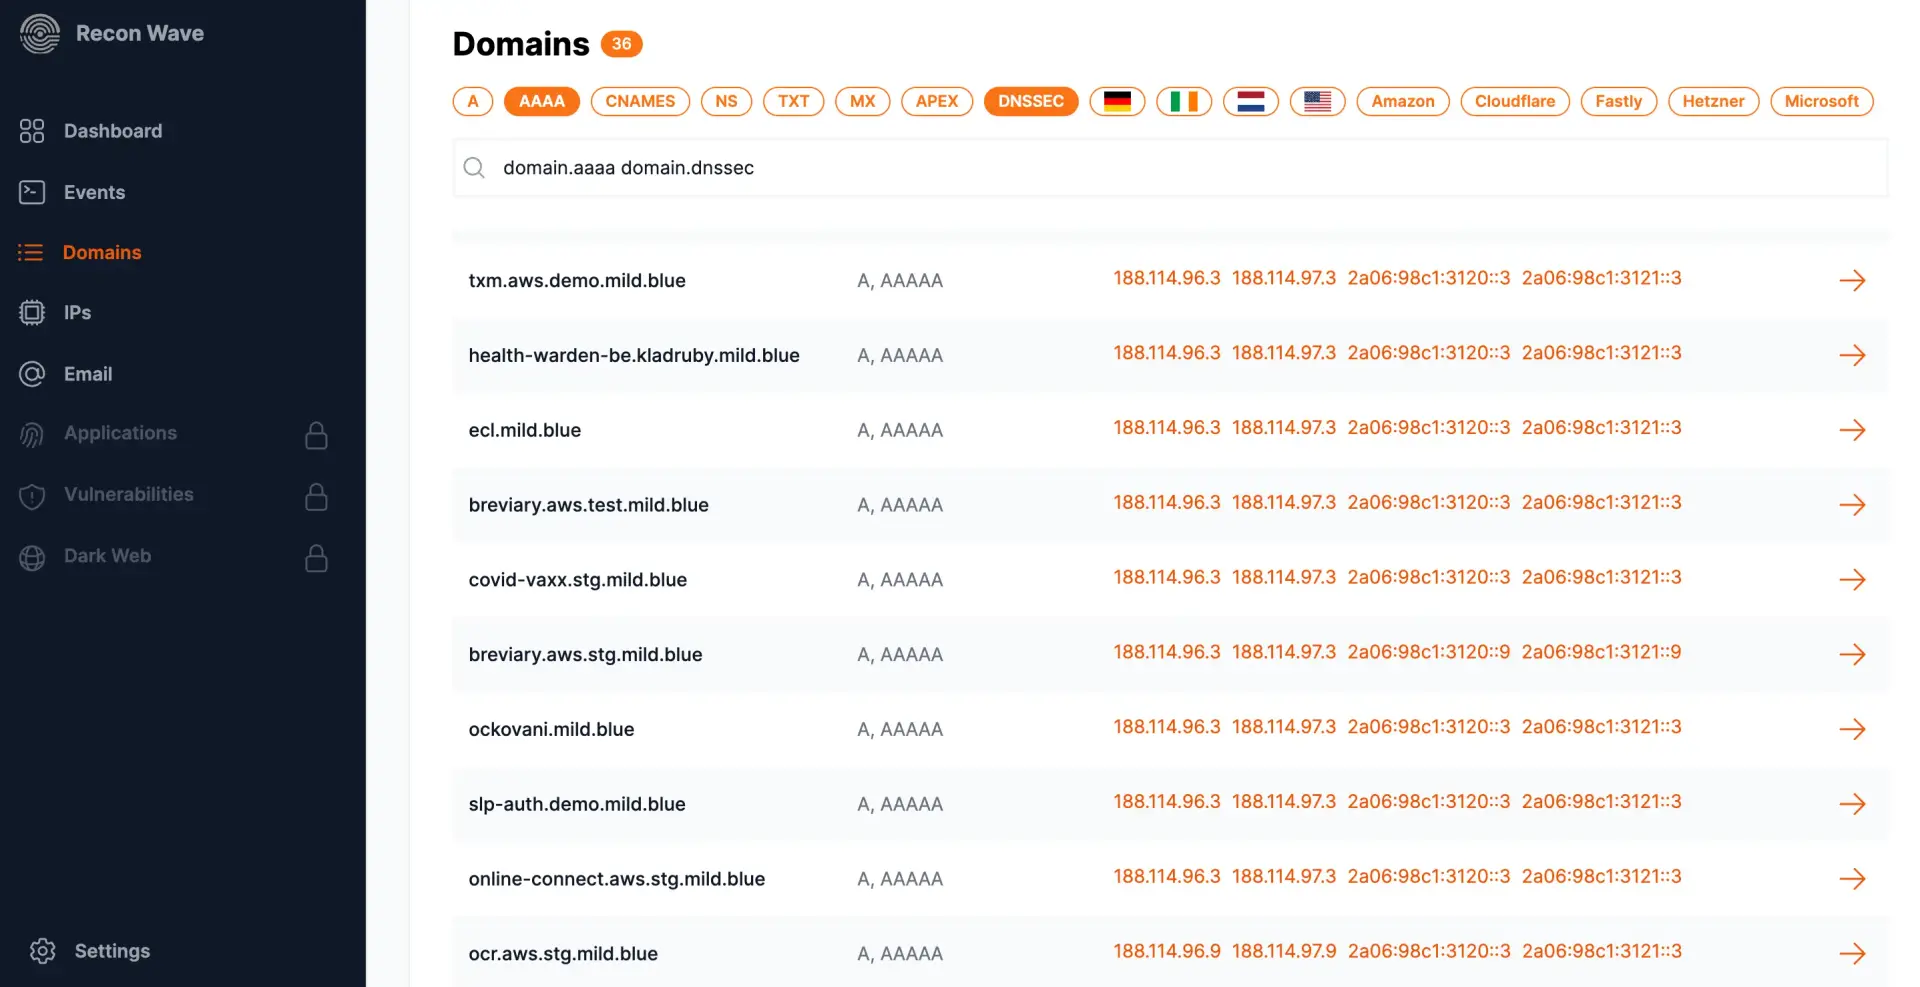Click IP address 188.114.96.3 for ockovani.mild.blue
Screen dimensions: 1920x987
tap(1167, 727)
